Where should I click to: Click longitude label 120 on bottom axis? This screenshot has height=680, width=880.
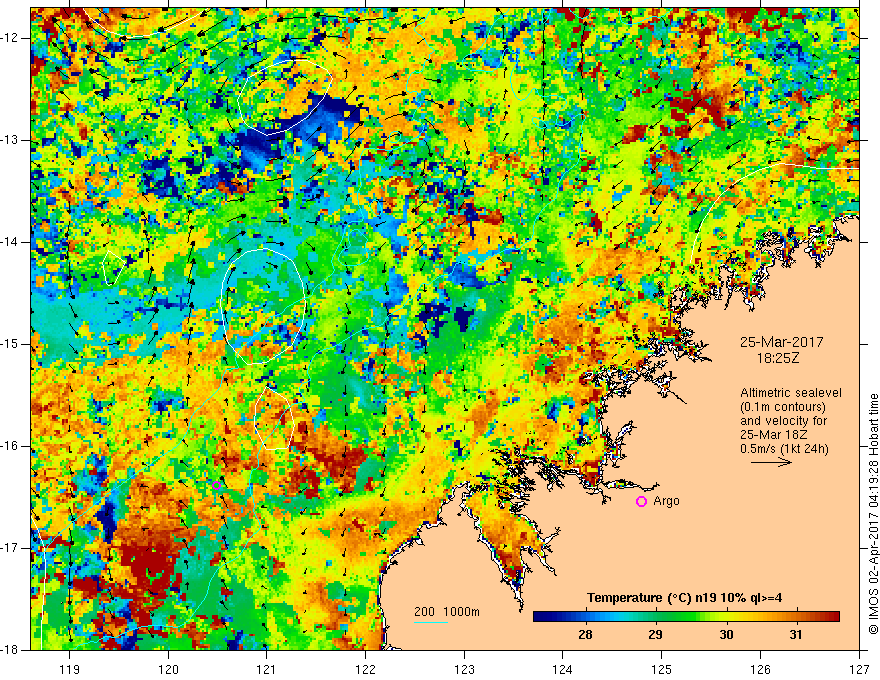168,669
